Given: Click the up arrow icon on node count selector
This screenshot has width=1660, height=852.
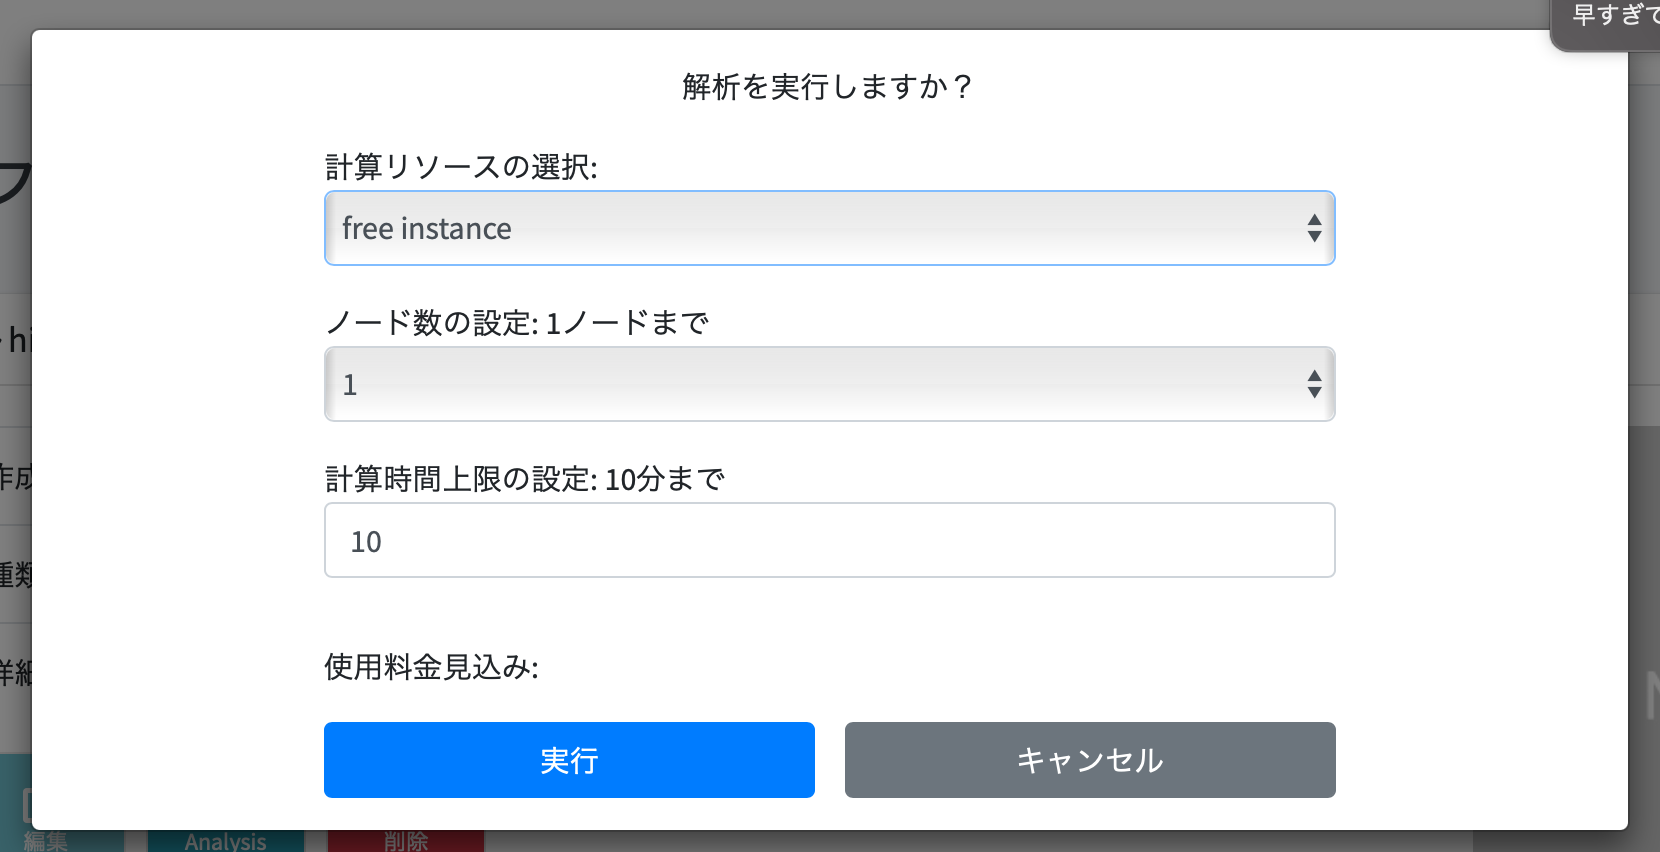Looking at the screenshot, I should (x=1314, y=374).
